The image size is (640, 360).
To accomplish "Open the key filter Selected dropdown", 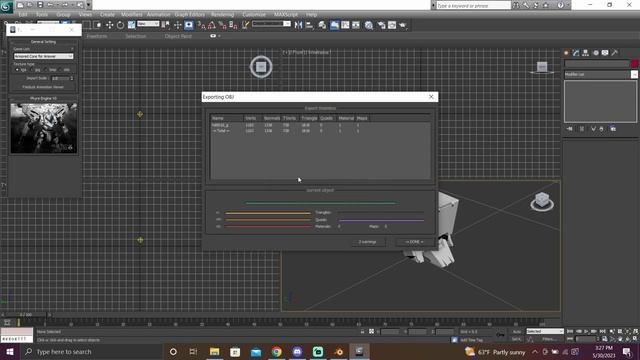I will [544, 331].
